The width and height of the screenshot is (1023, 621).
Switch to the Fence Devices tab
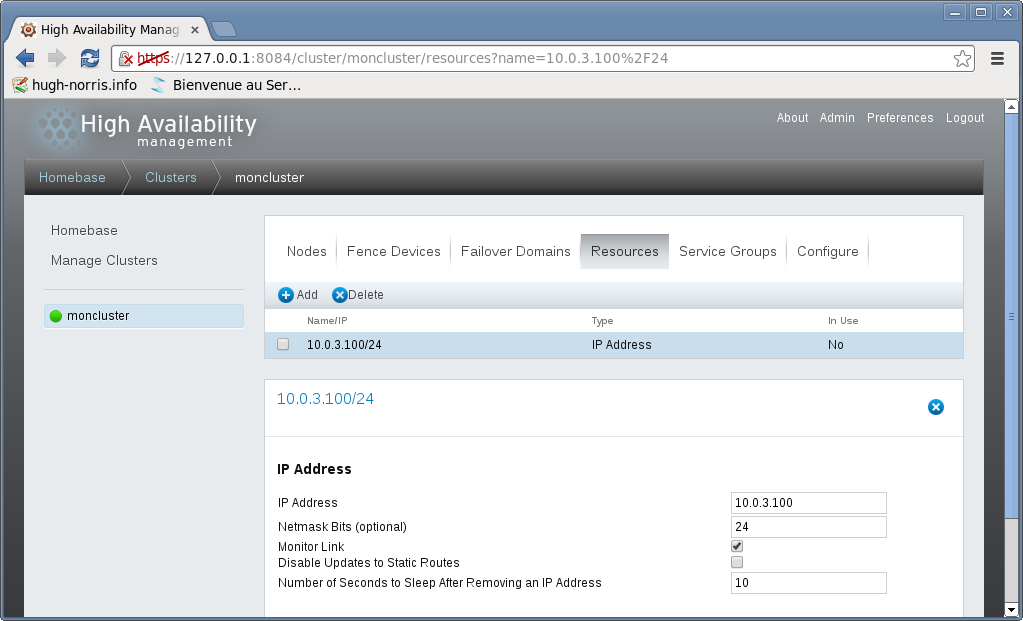click(x=393, y=251)
